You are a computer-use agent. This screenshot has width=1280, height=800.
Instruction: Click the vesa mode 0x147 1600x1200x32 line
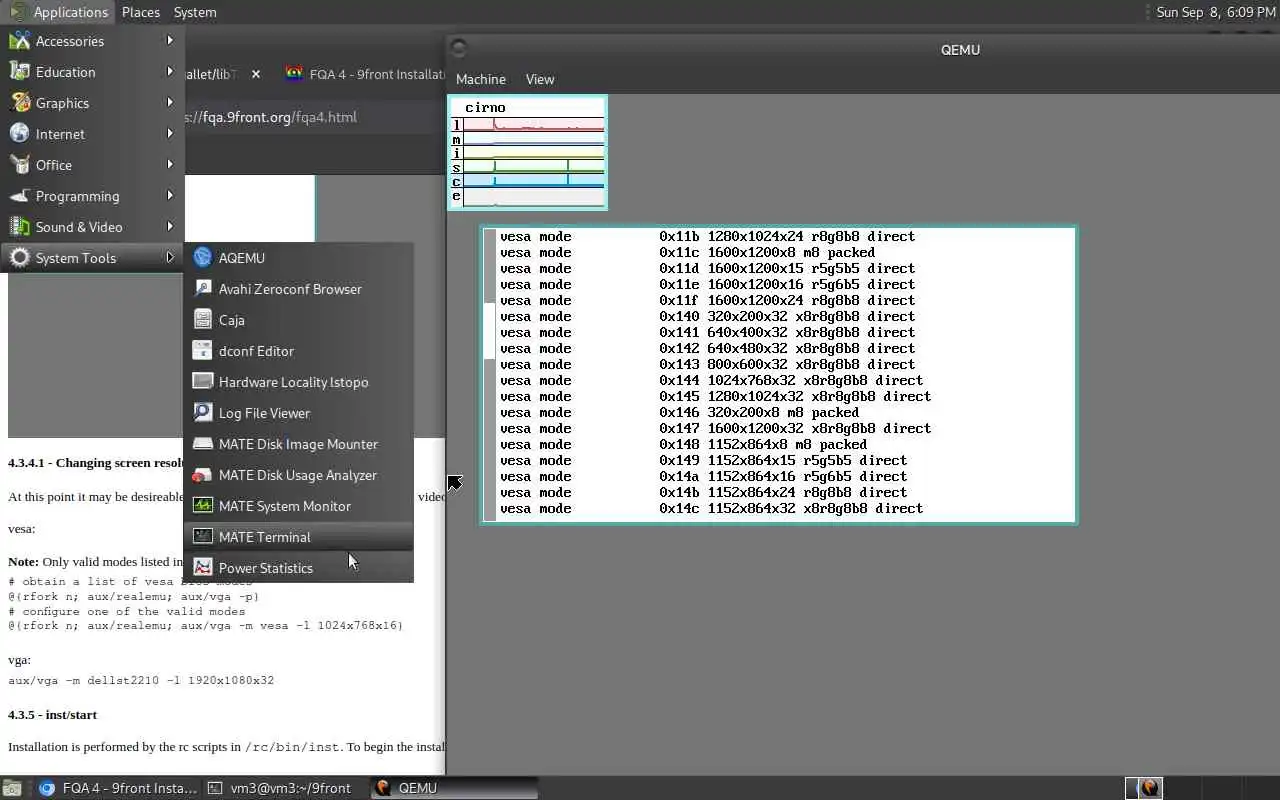[x=715, y=428]
